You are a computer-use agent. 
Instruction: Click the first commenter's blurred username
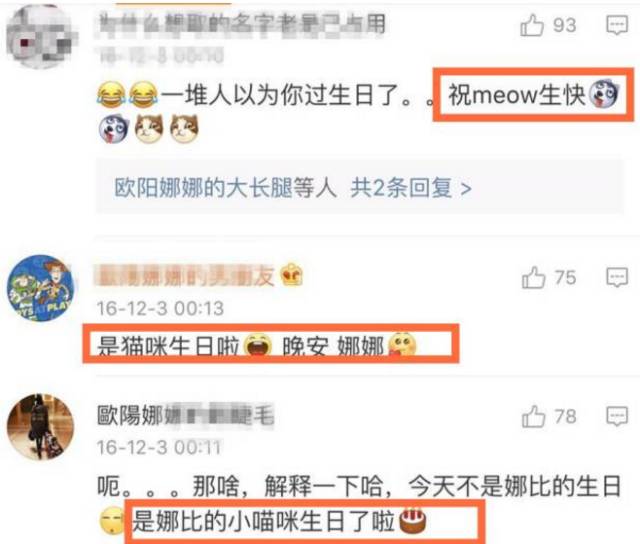[242, 24]
